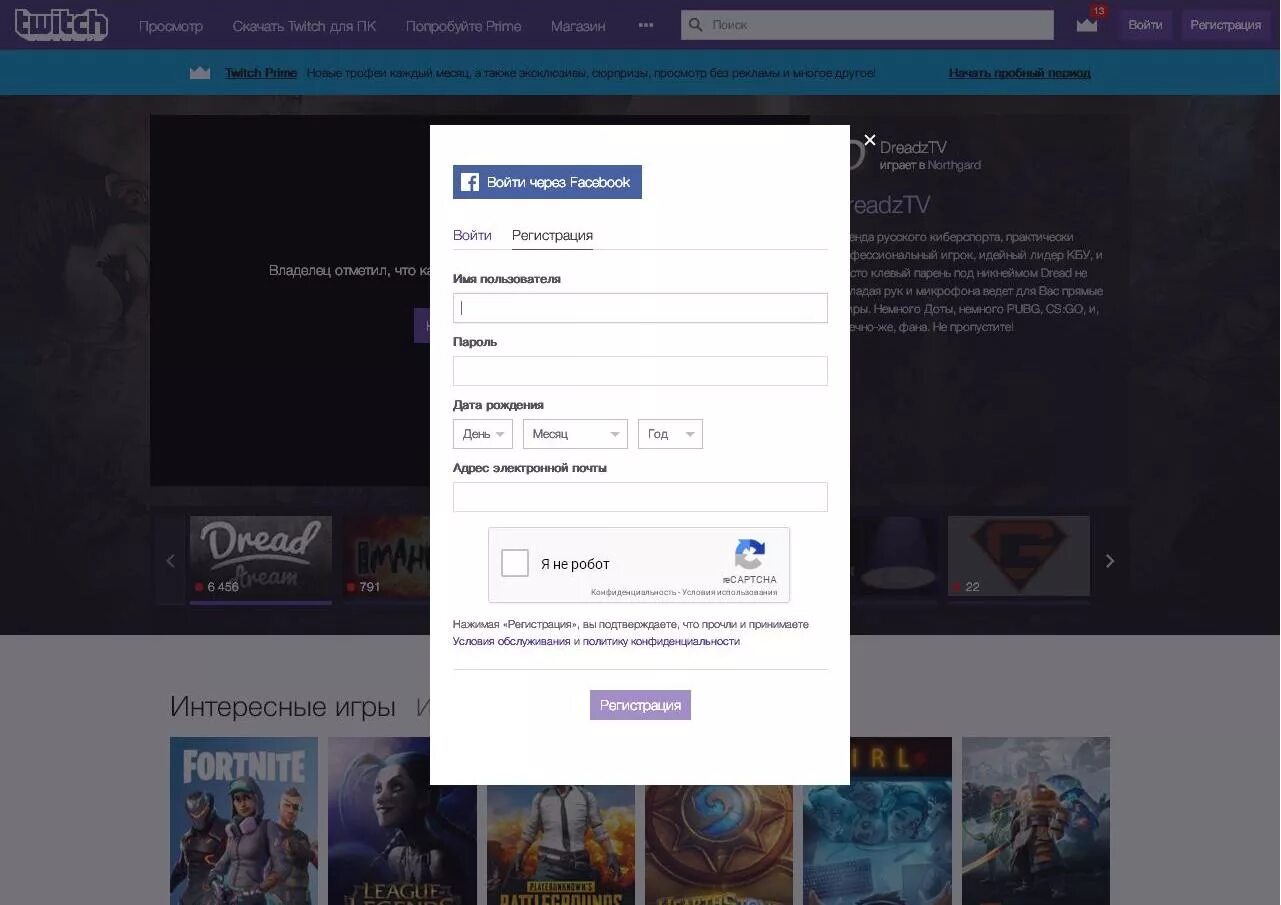Close the registration dialog

click(x=870, y=140)
